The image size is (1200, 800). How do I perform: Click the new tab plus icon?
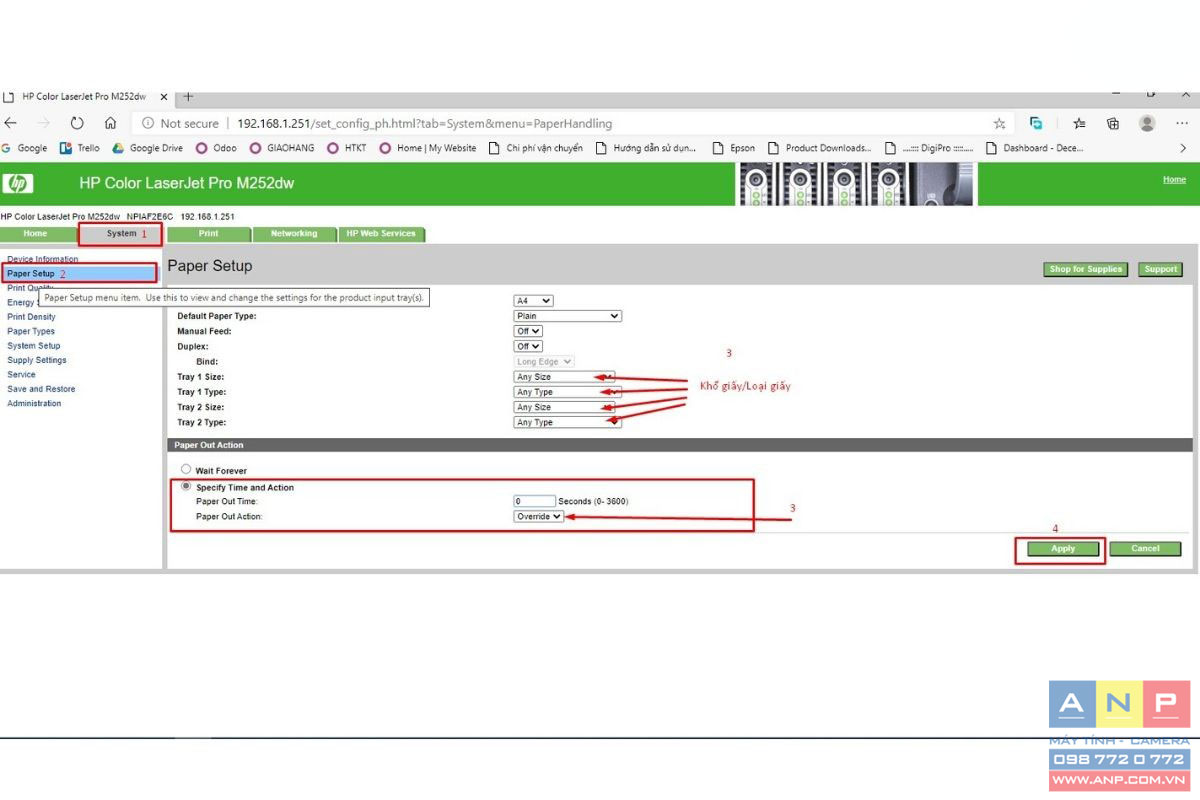tap(188, 97)
